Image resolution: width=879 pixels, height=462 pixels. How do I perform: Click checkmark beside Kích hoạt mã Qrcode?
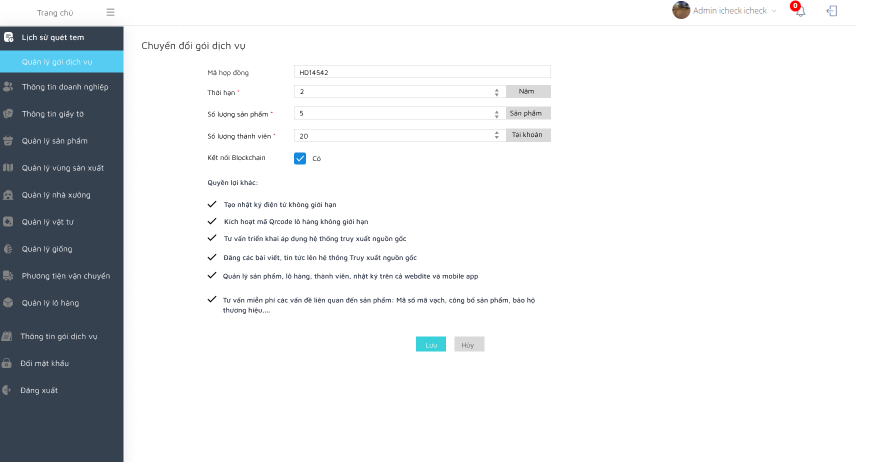(212, 221)
